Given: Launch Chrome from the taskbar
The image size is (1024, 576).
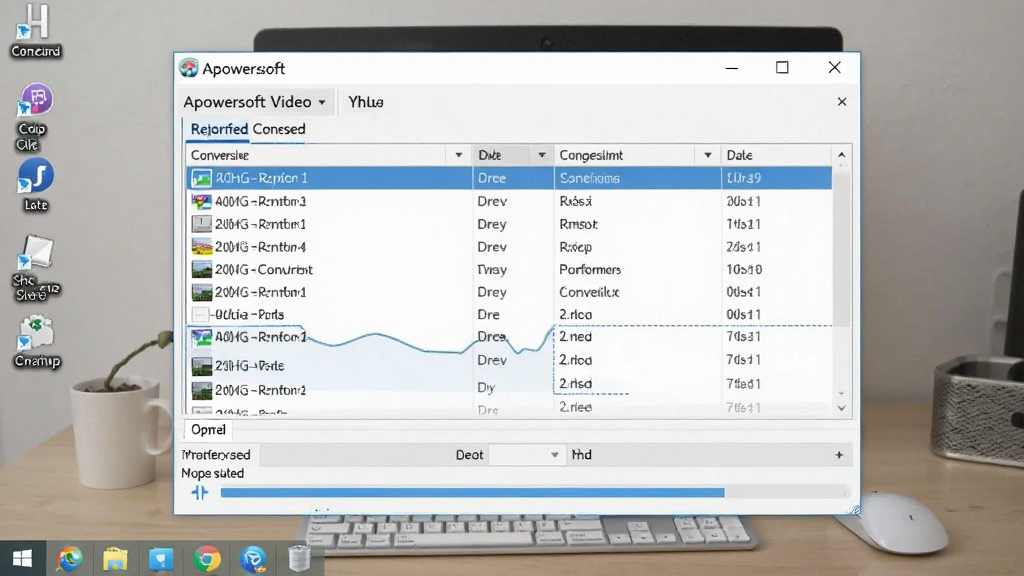Looking at the screenshot, I should (207, 559).
